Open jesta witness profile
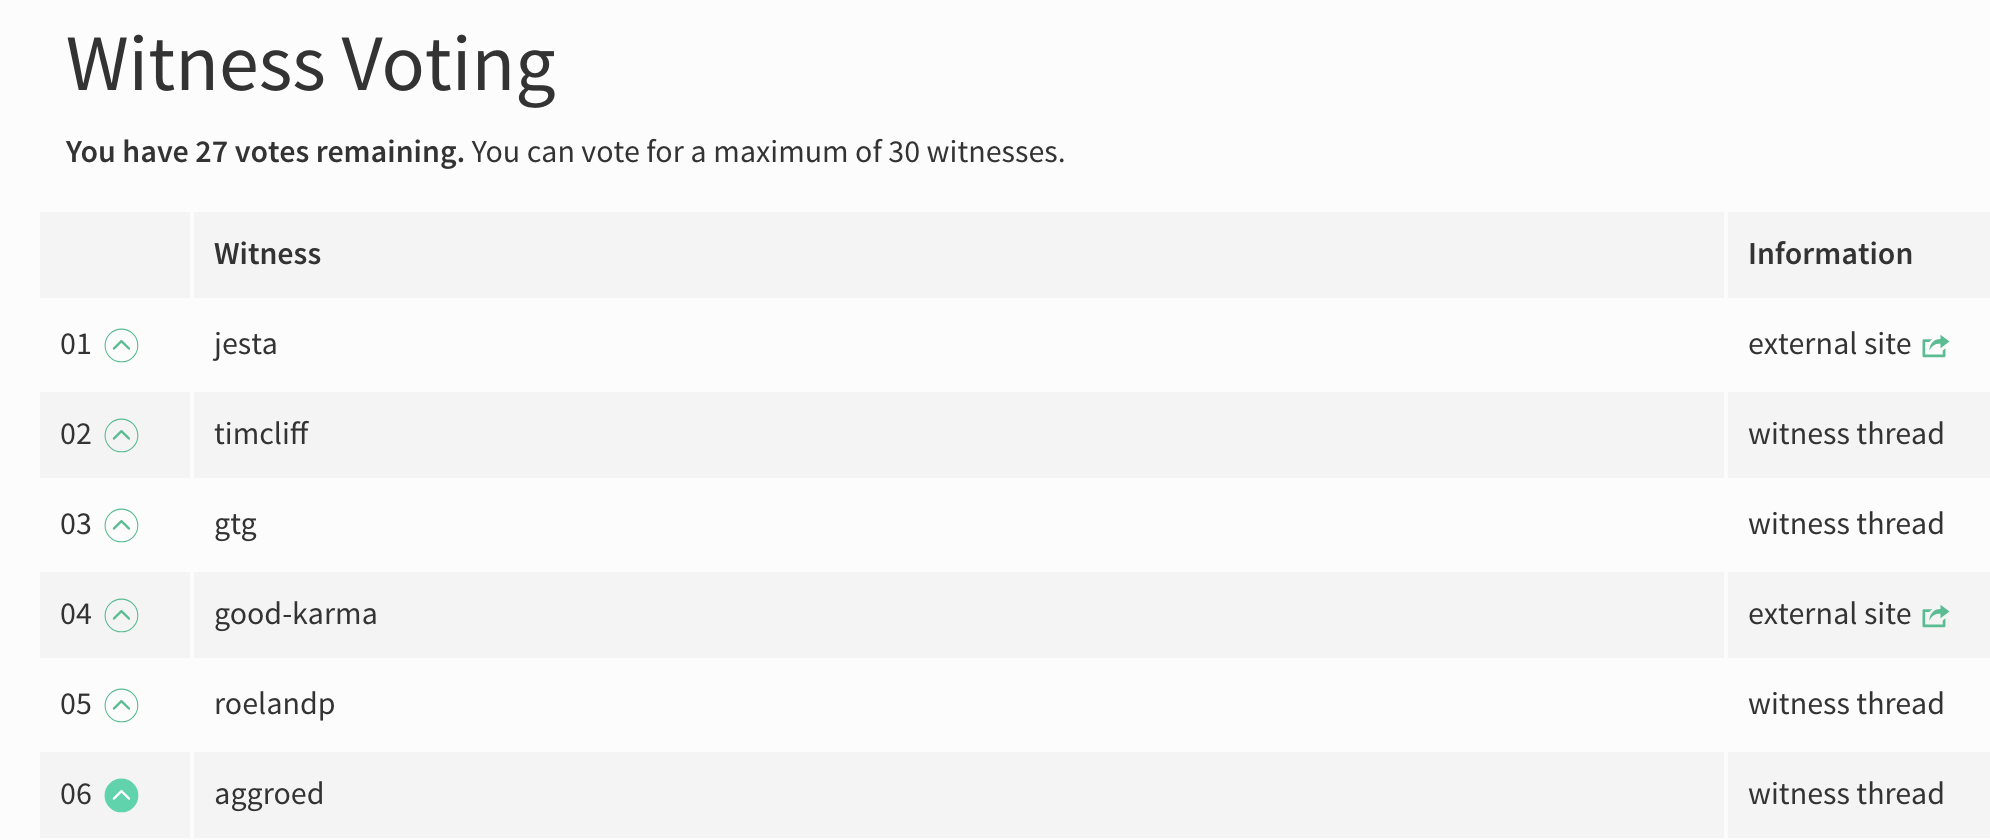 click(245, 345)
